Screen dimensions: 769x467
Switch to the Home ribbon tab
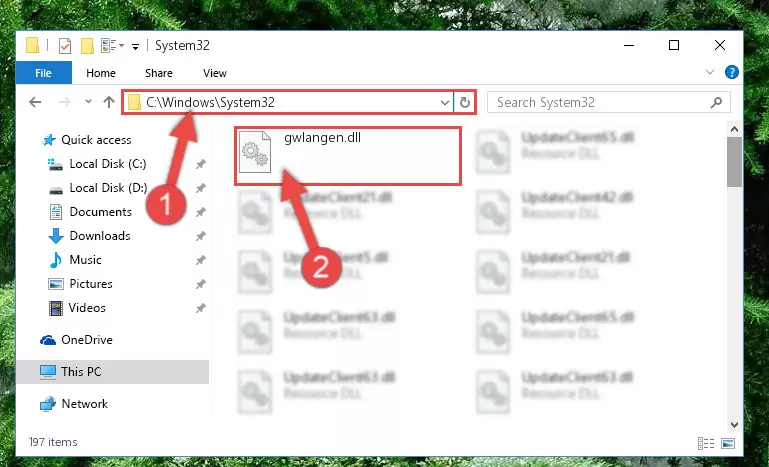pos(101,73)
